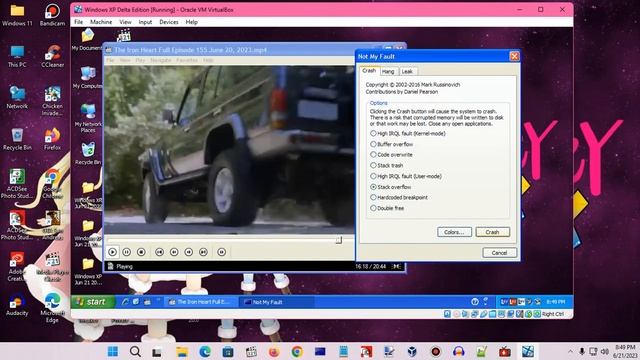Open the host Recycle Bin desktop icon

click(x=17, y=139)
